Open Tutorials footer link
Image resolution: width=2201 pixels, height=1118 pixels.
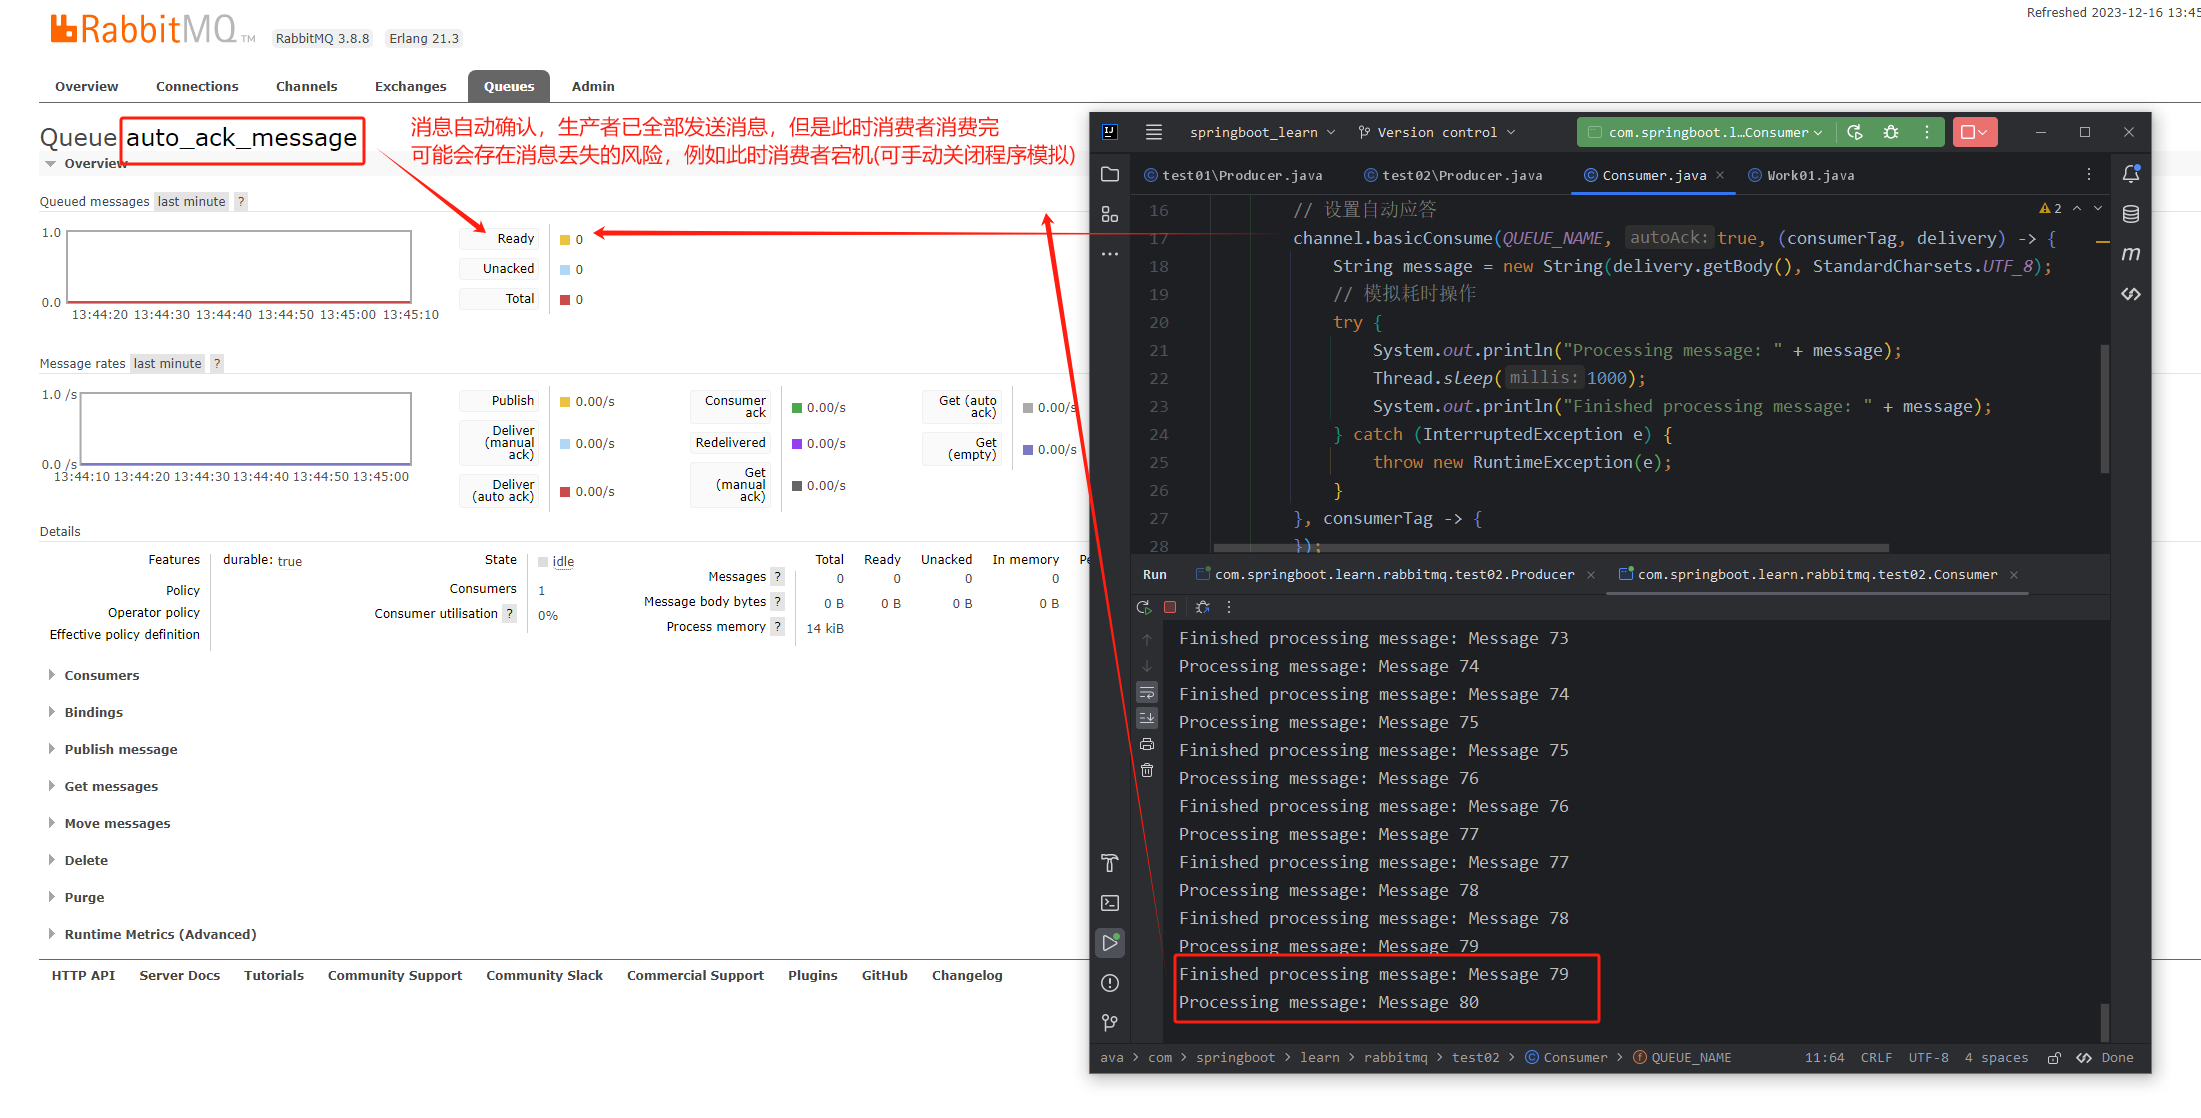point(273,975)
